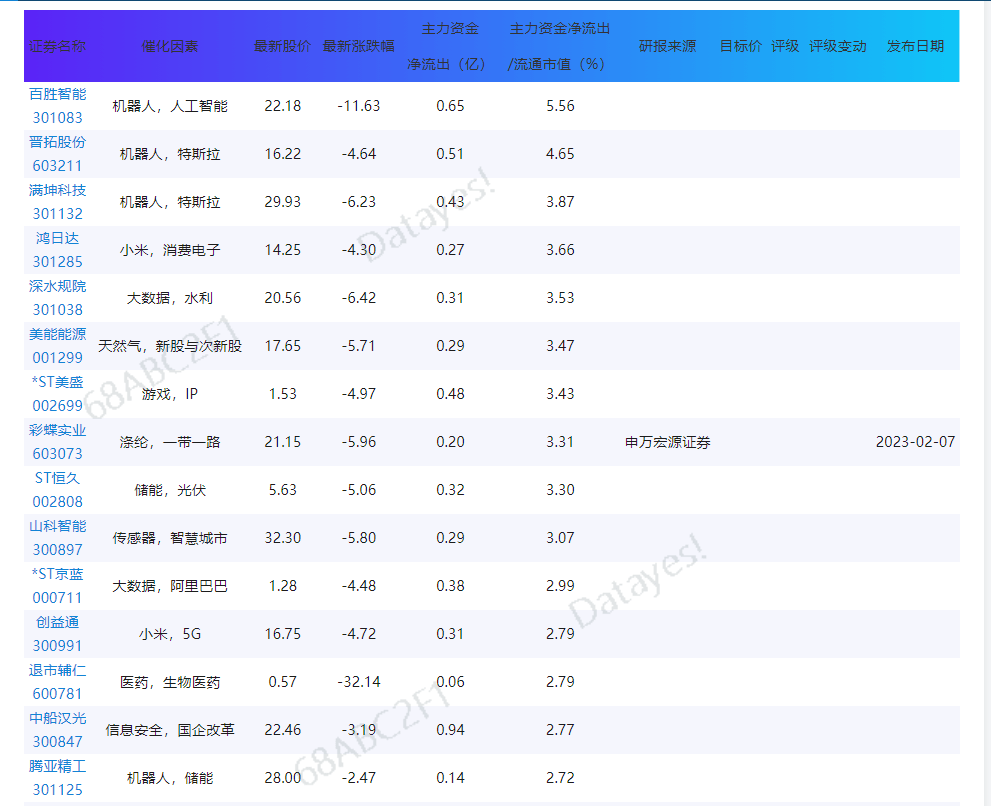Open the 晋拓股份 603211 stock link
This screenshot has height=806, width=991.
(58, 154)
